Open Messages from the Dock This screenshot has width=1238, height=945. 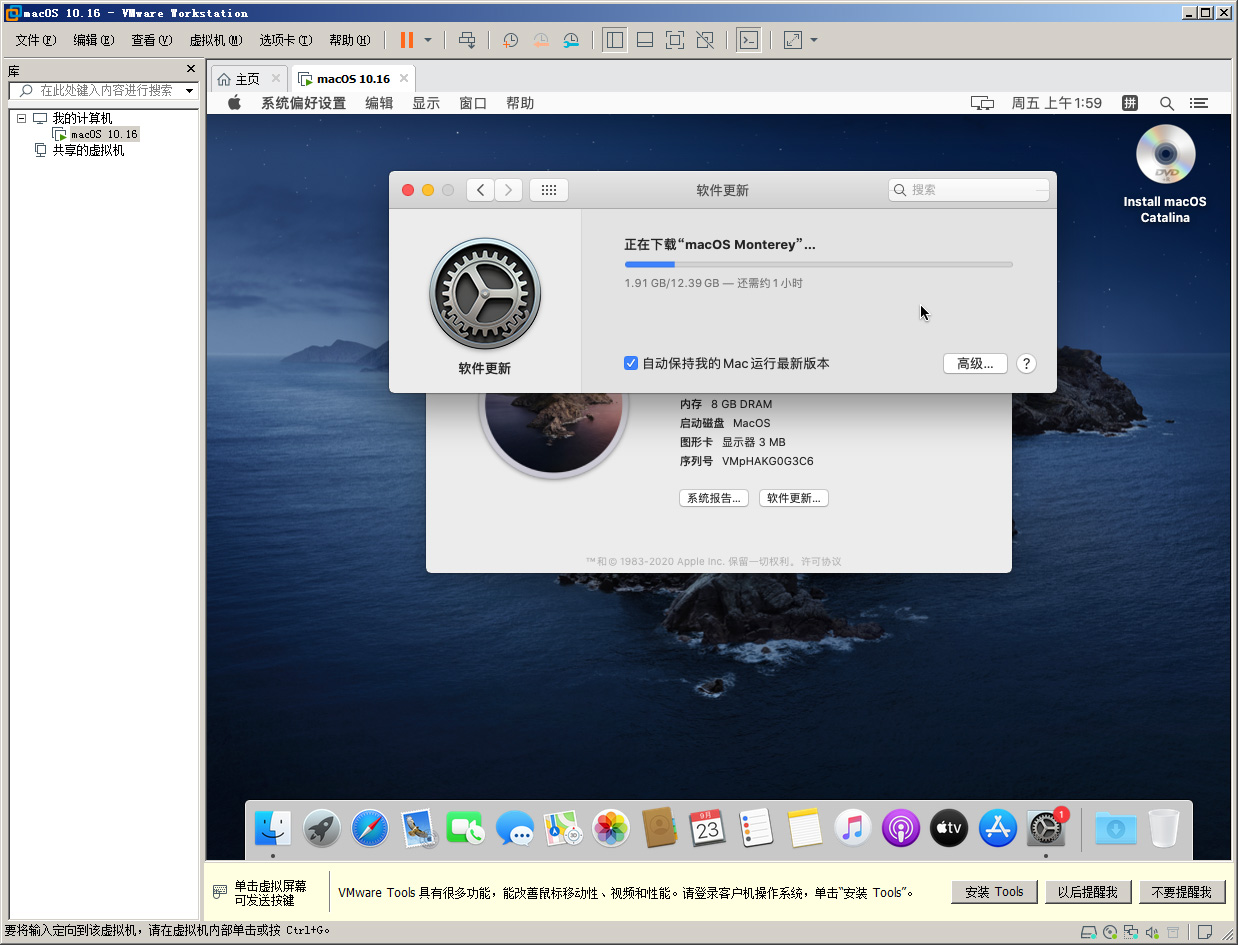515,828
